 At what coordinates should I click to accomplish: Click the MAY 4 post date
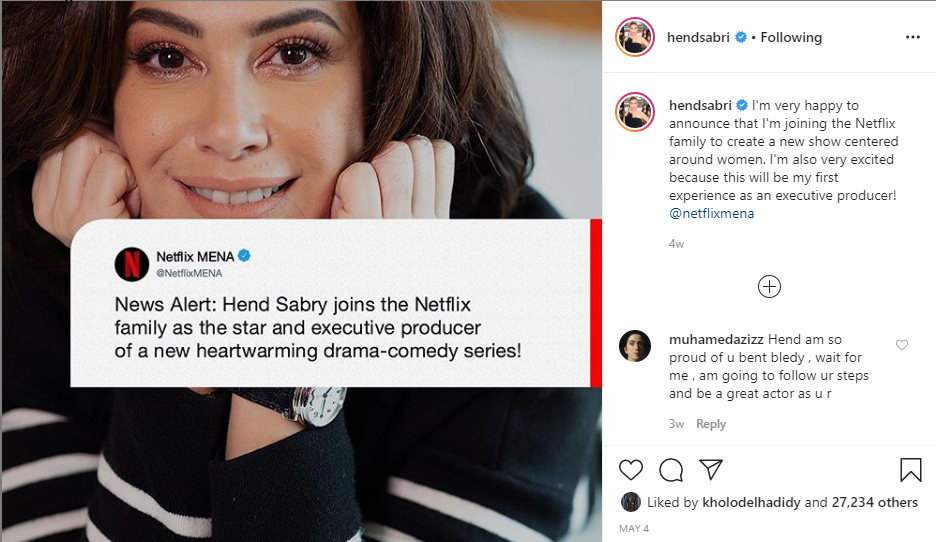634,528
